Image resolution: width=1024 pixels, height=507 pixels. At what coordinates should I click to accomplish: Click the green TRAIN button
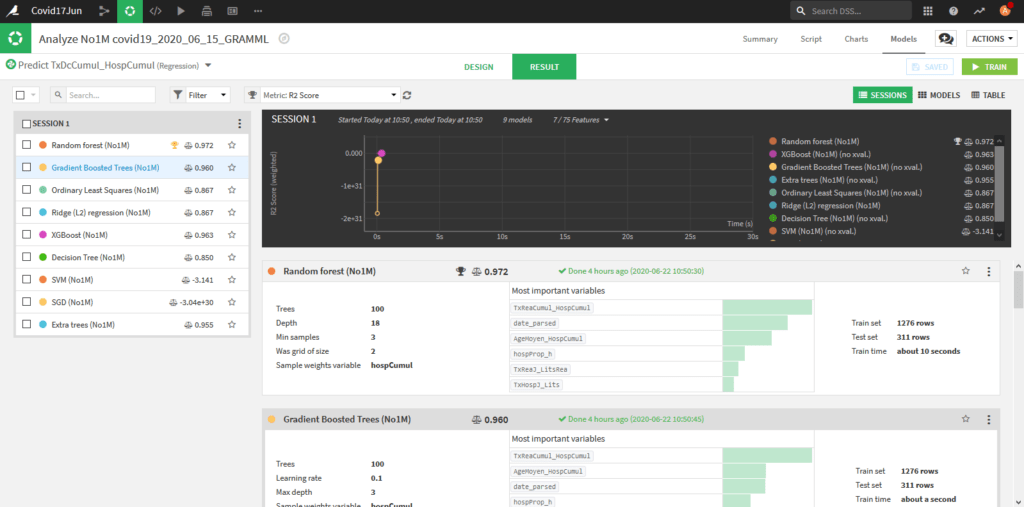[989, 66]
